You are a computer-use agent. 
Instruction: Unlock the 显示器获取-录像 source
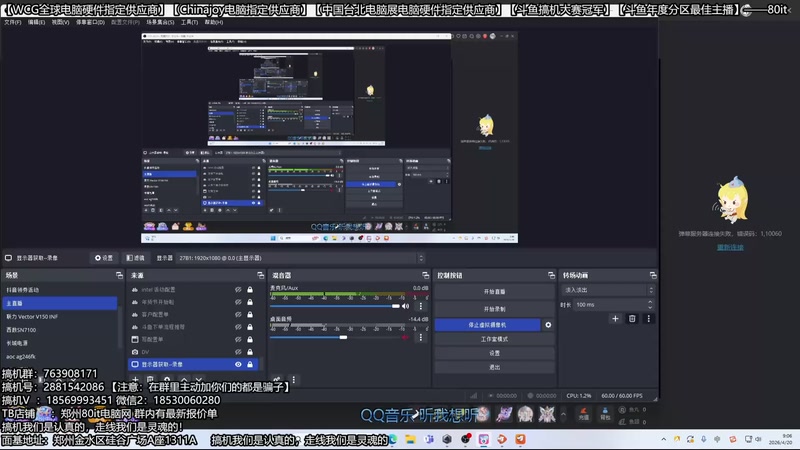click(x=250, y=364)
